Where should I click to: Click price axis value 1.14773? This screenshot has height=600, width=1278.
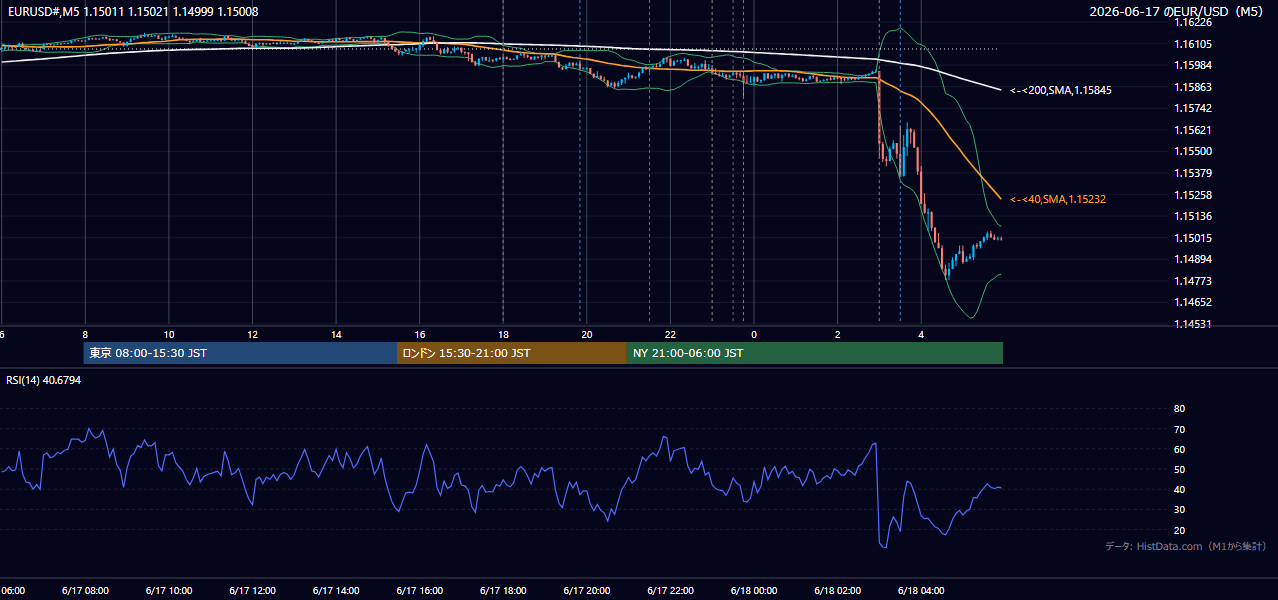(1192, 281)
